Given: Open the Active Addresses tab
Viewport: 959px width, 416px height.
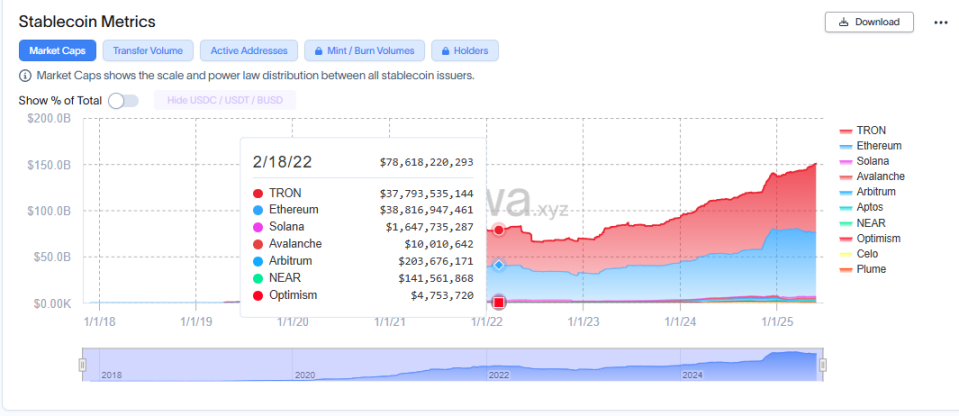Looking at the screenshot, I should pos(248,50).
